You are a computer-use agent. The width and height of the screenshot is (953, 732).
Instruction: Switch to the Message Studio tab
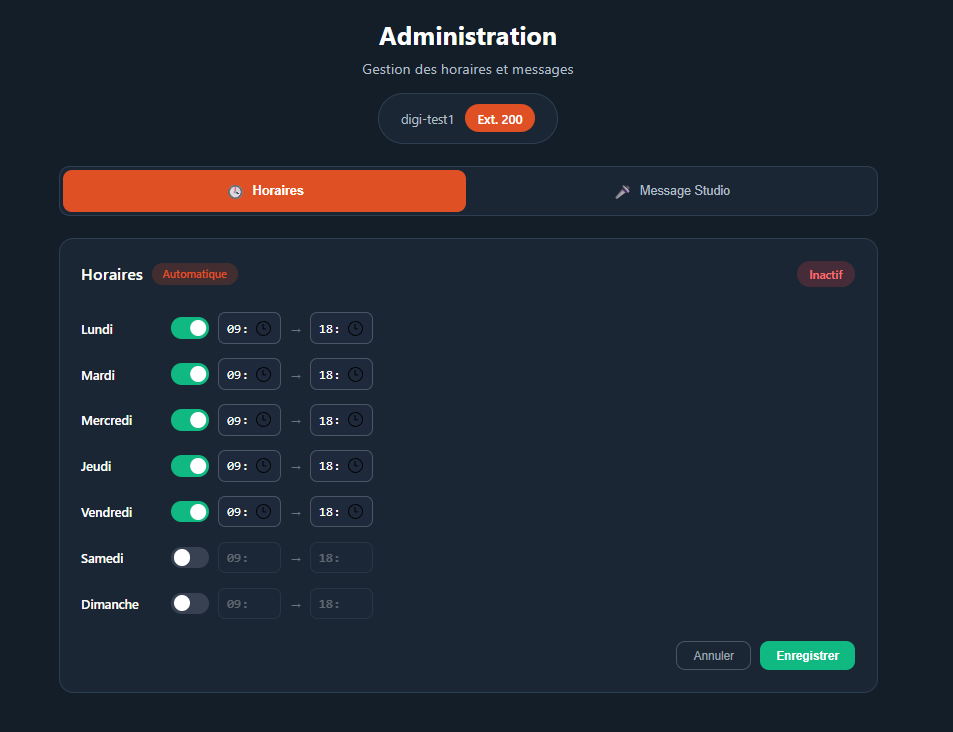point(672,190)
